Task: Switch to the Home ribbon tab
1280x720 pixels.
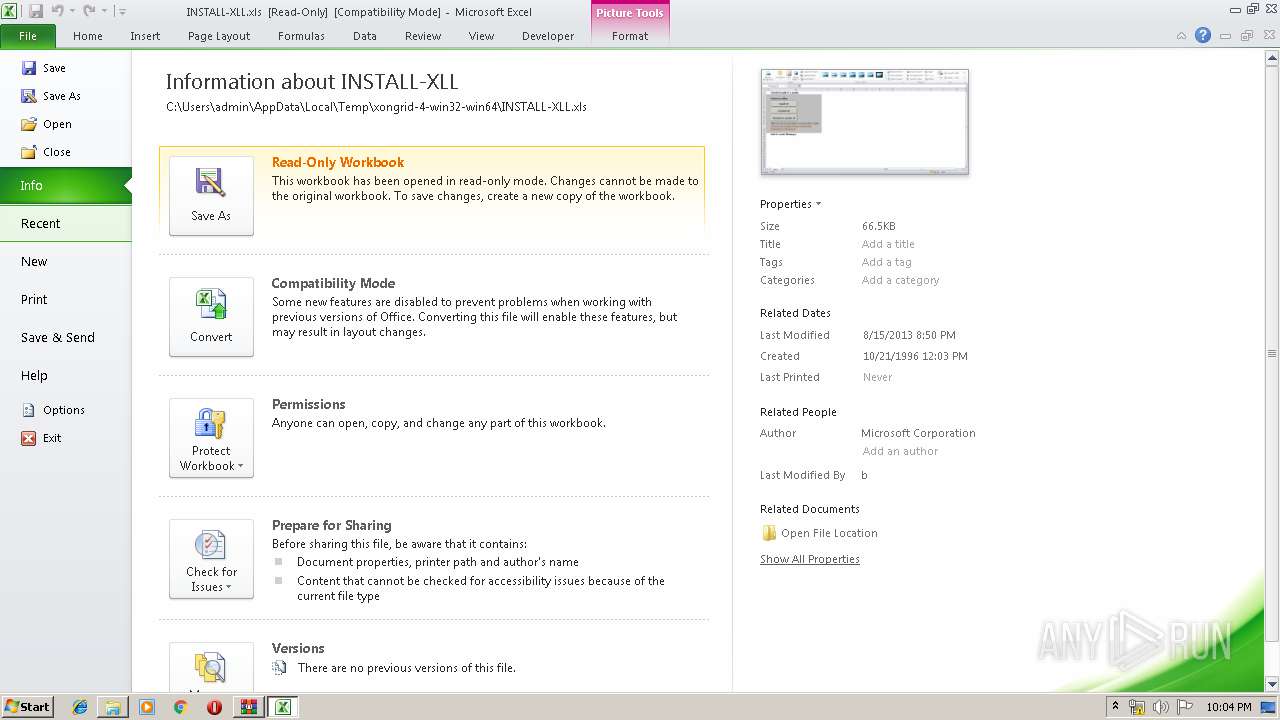Action: pyautogui.click(x=88, y=36)
